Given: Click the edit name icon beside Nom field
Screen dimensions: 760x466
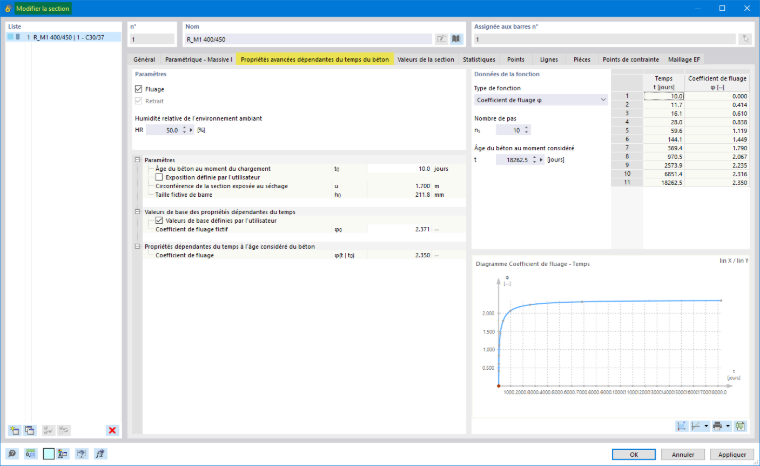Looking at the screenshot, I should [441, 39].
